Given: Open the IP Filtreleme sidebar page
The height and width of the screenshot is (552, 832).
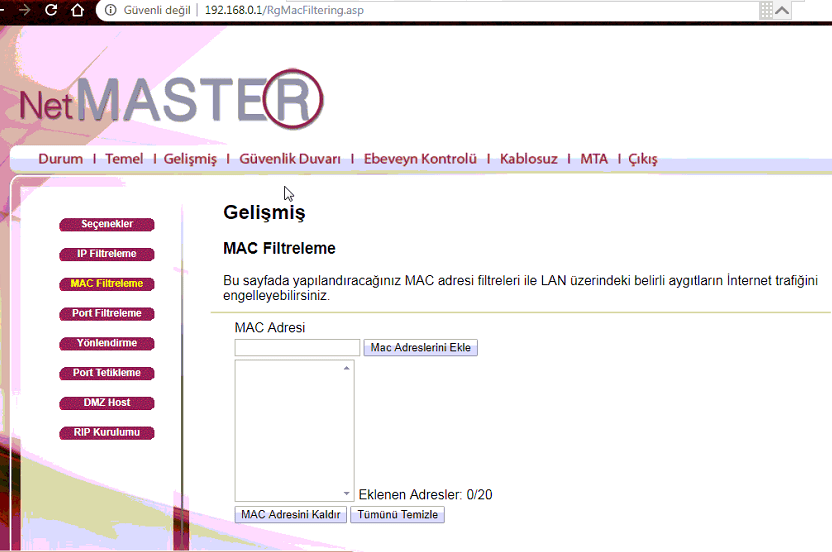Looking at the screenshot, I should [107, 254].
